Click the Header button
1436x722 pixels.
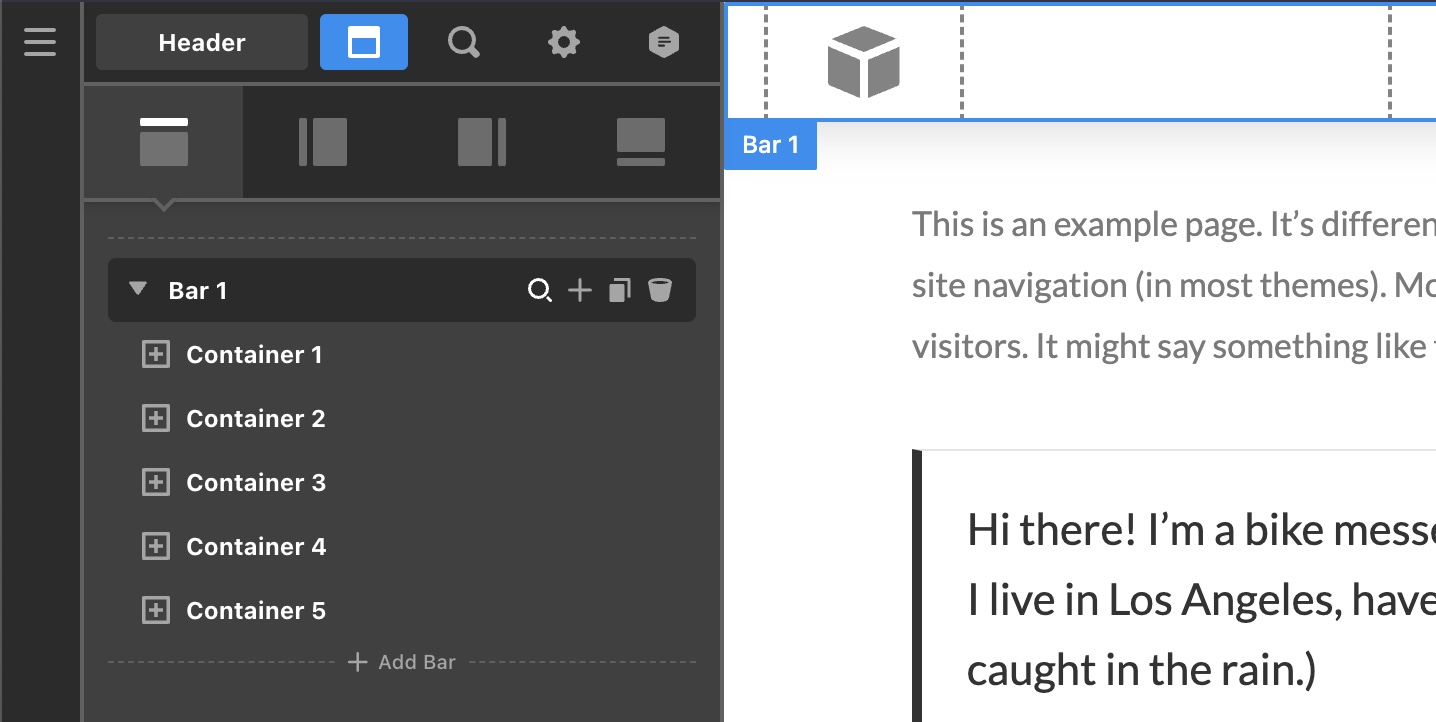(x=202, y=42)
